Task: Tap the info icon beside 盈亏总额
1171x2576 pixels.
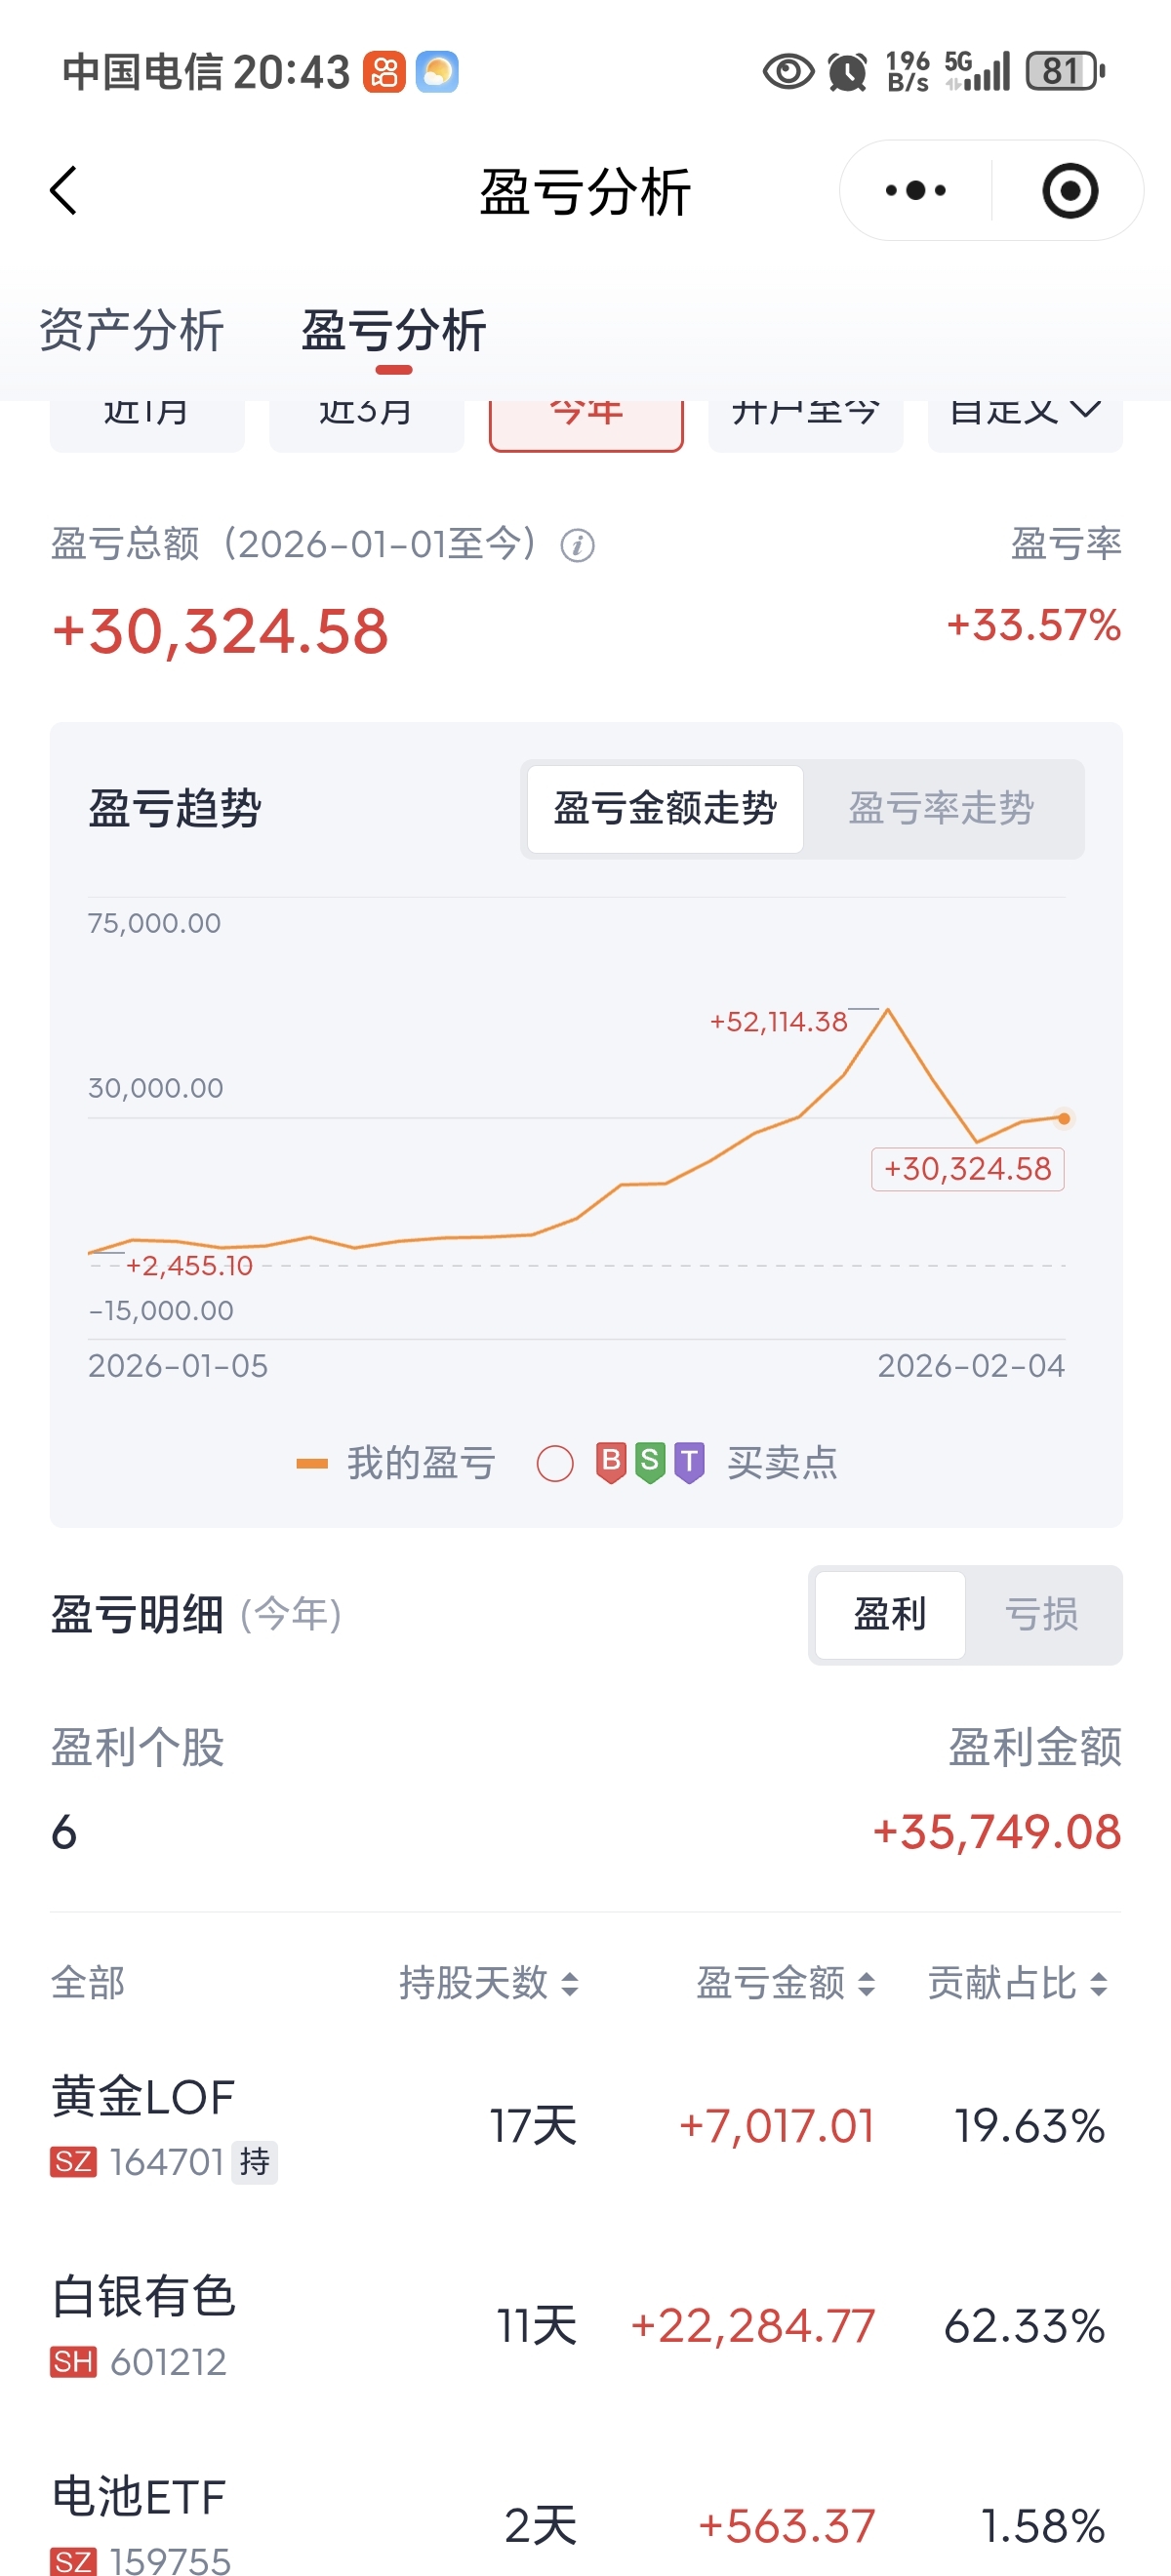Action: pyautogui.click(x=577, y=546)
